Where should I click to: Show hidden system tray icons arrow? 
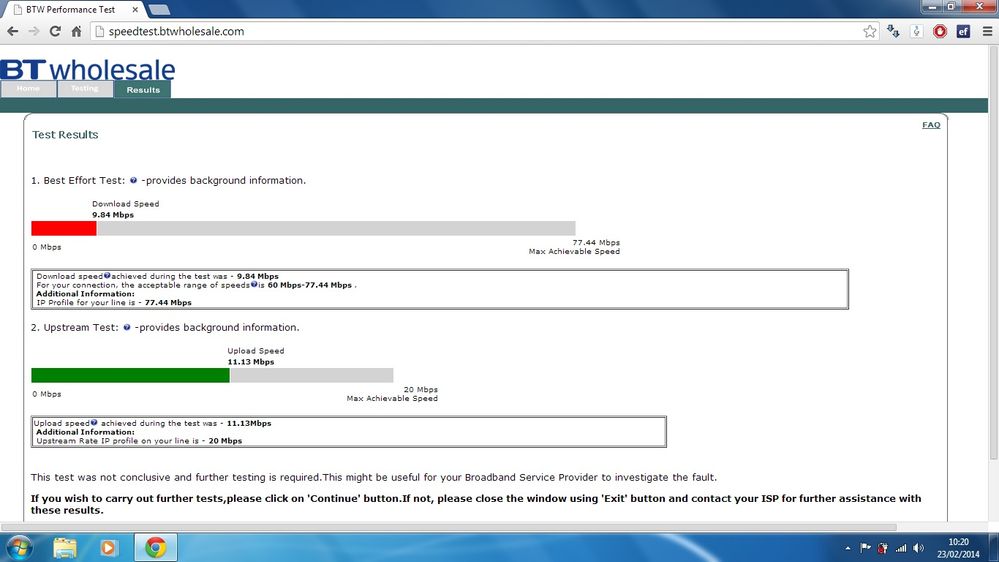pyautogui.click(x=847, y=548)
